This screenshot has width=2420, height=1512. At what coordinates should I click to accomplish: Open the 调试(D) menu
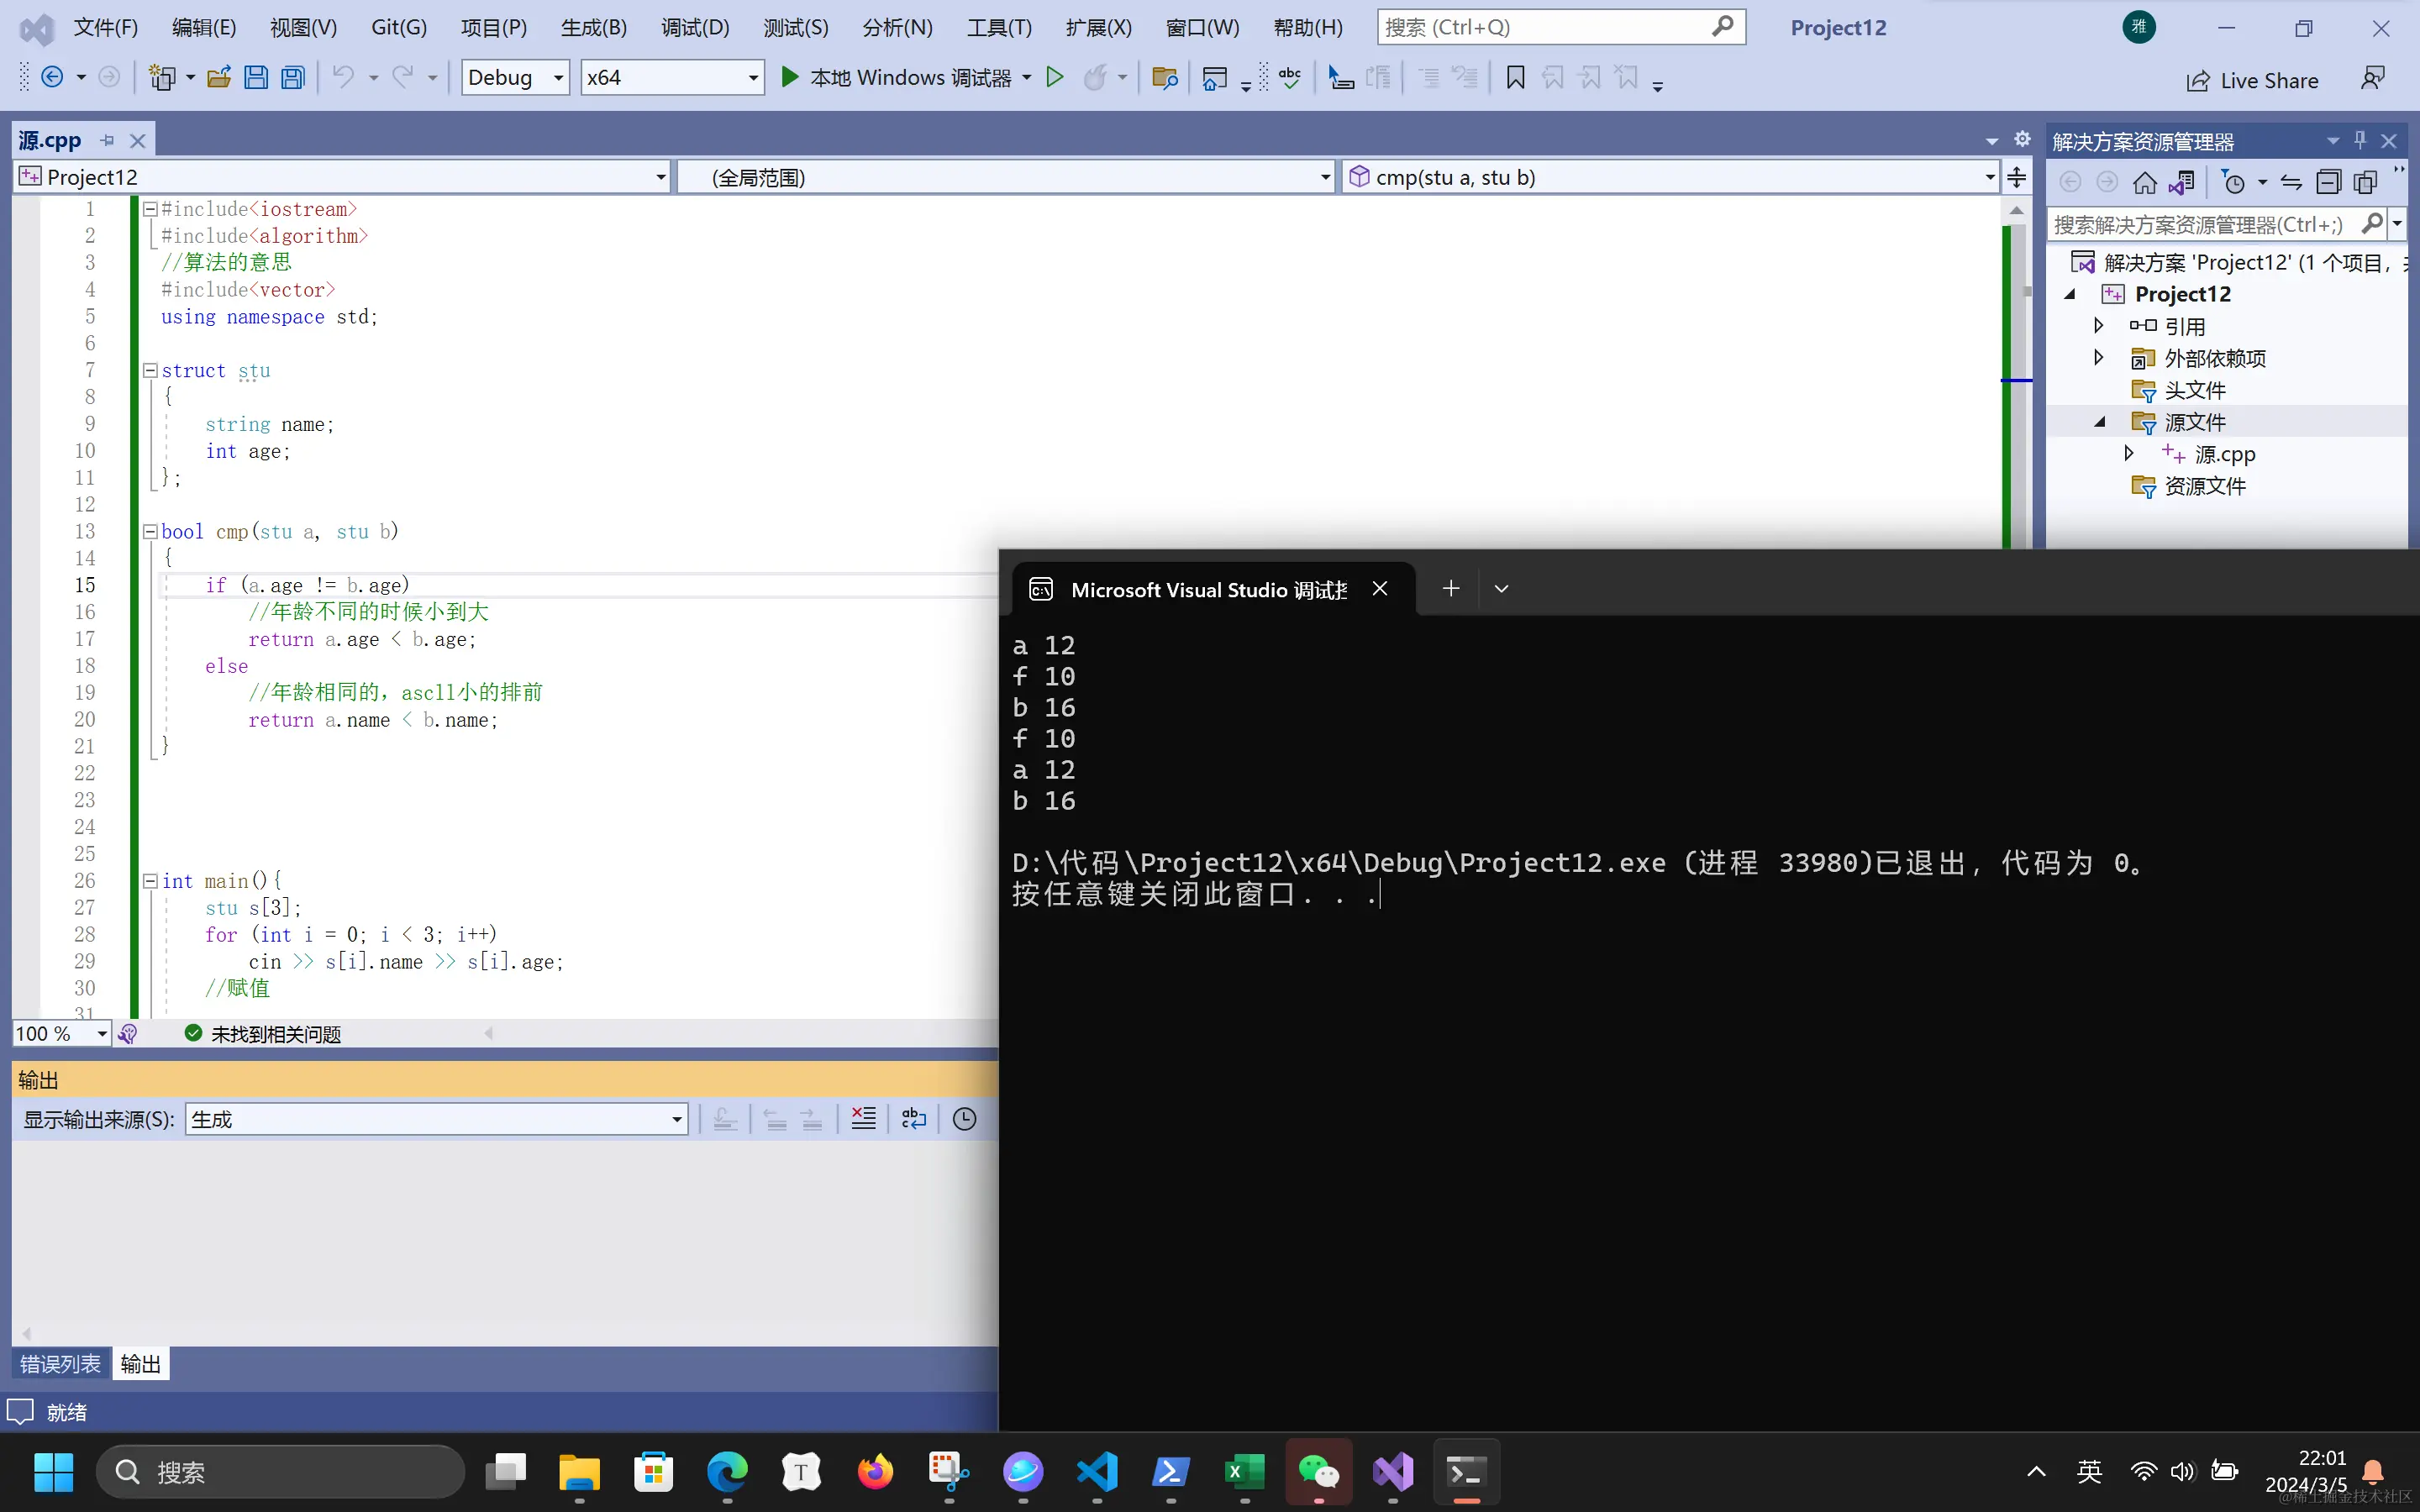pos(695,27)
